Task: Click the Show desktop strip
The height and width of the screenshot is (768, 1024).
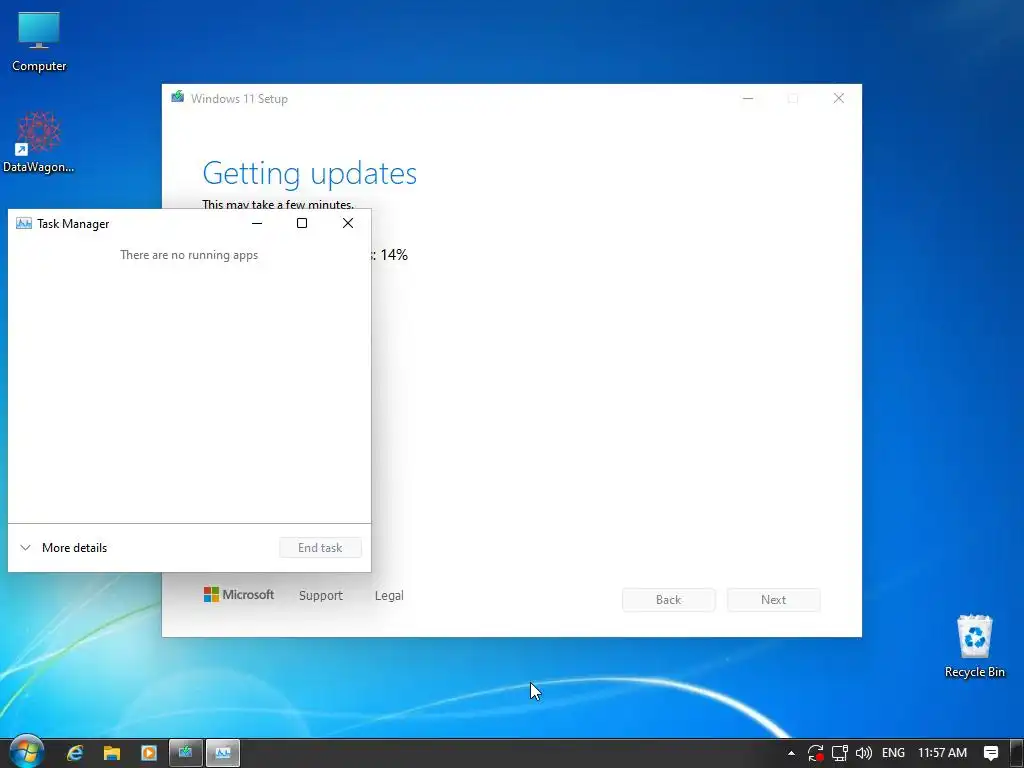Action: point(1017,753)
